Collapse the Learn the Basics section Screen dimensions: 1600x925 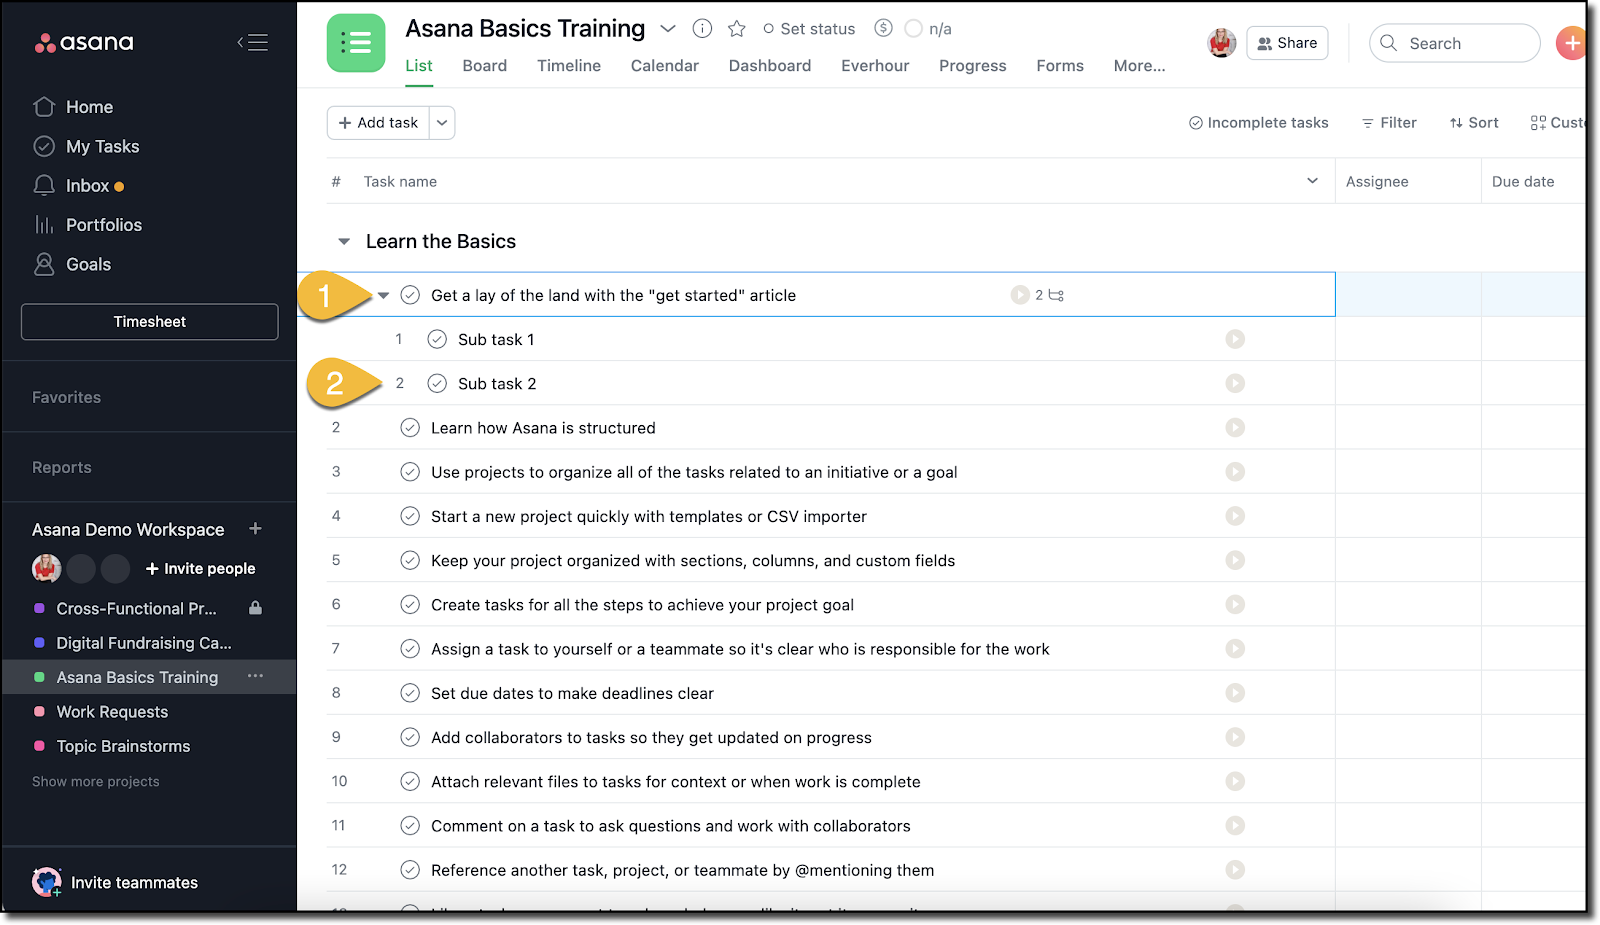pos(344,241)
